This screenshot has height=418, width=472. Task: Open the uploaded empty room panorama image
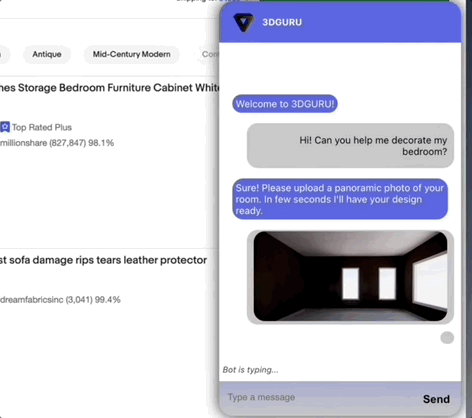(350, 276)
